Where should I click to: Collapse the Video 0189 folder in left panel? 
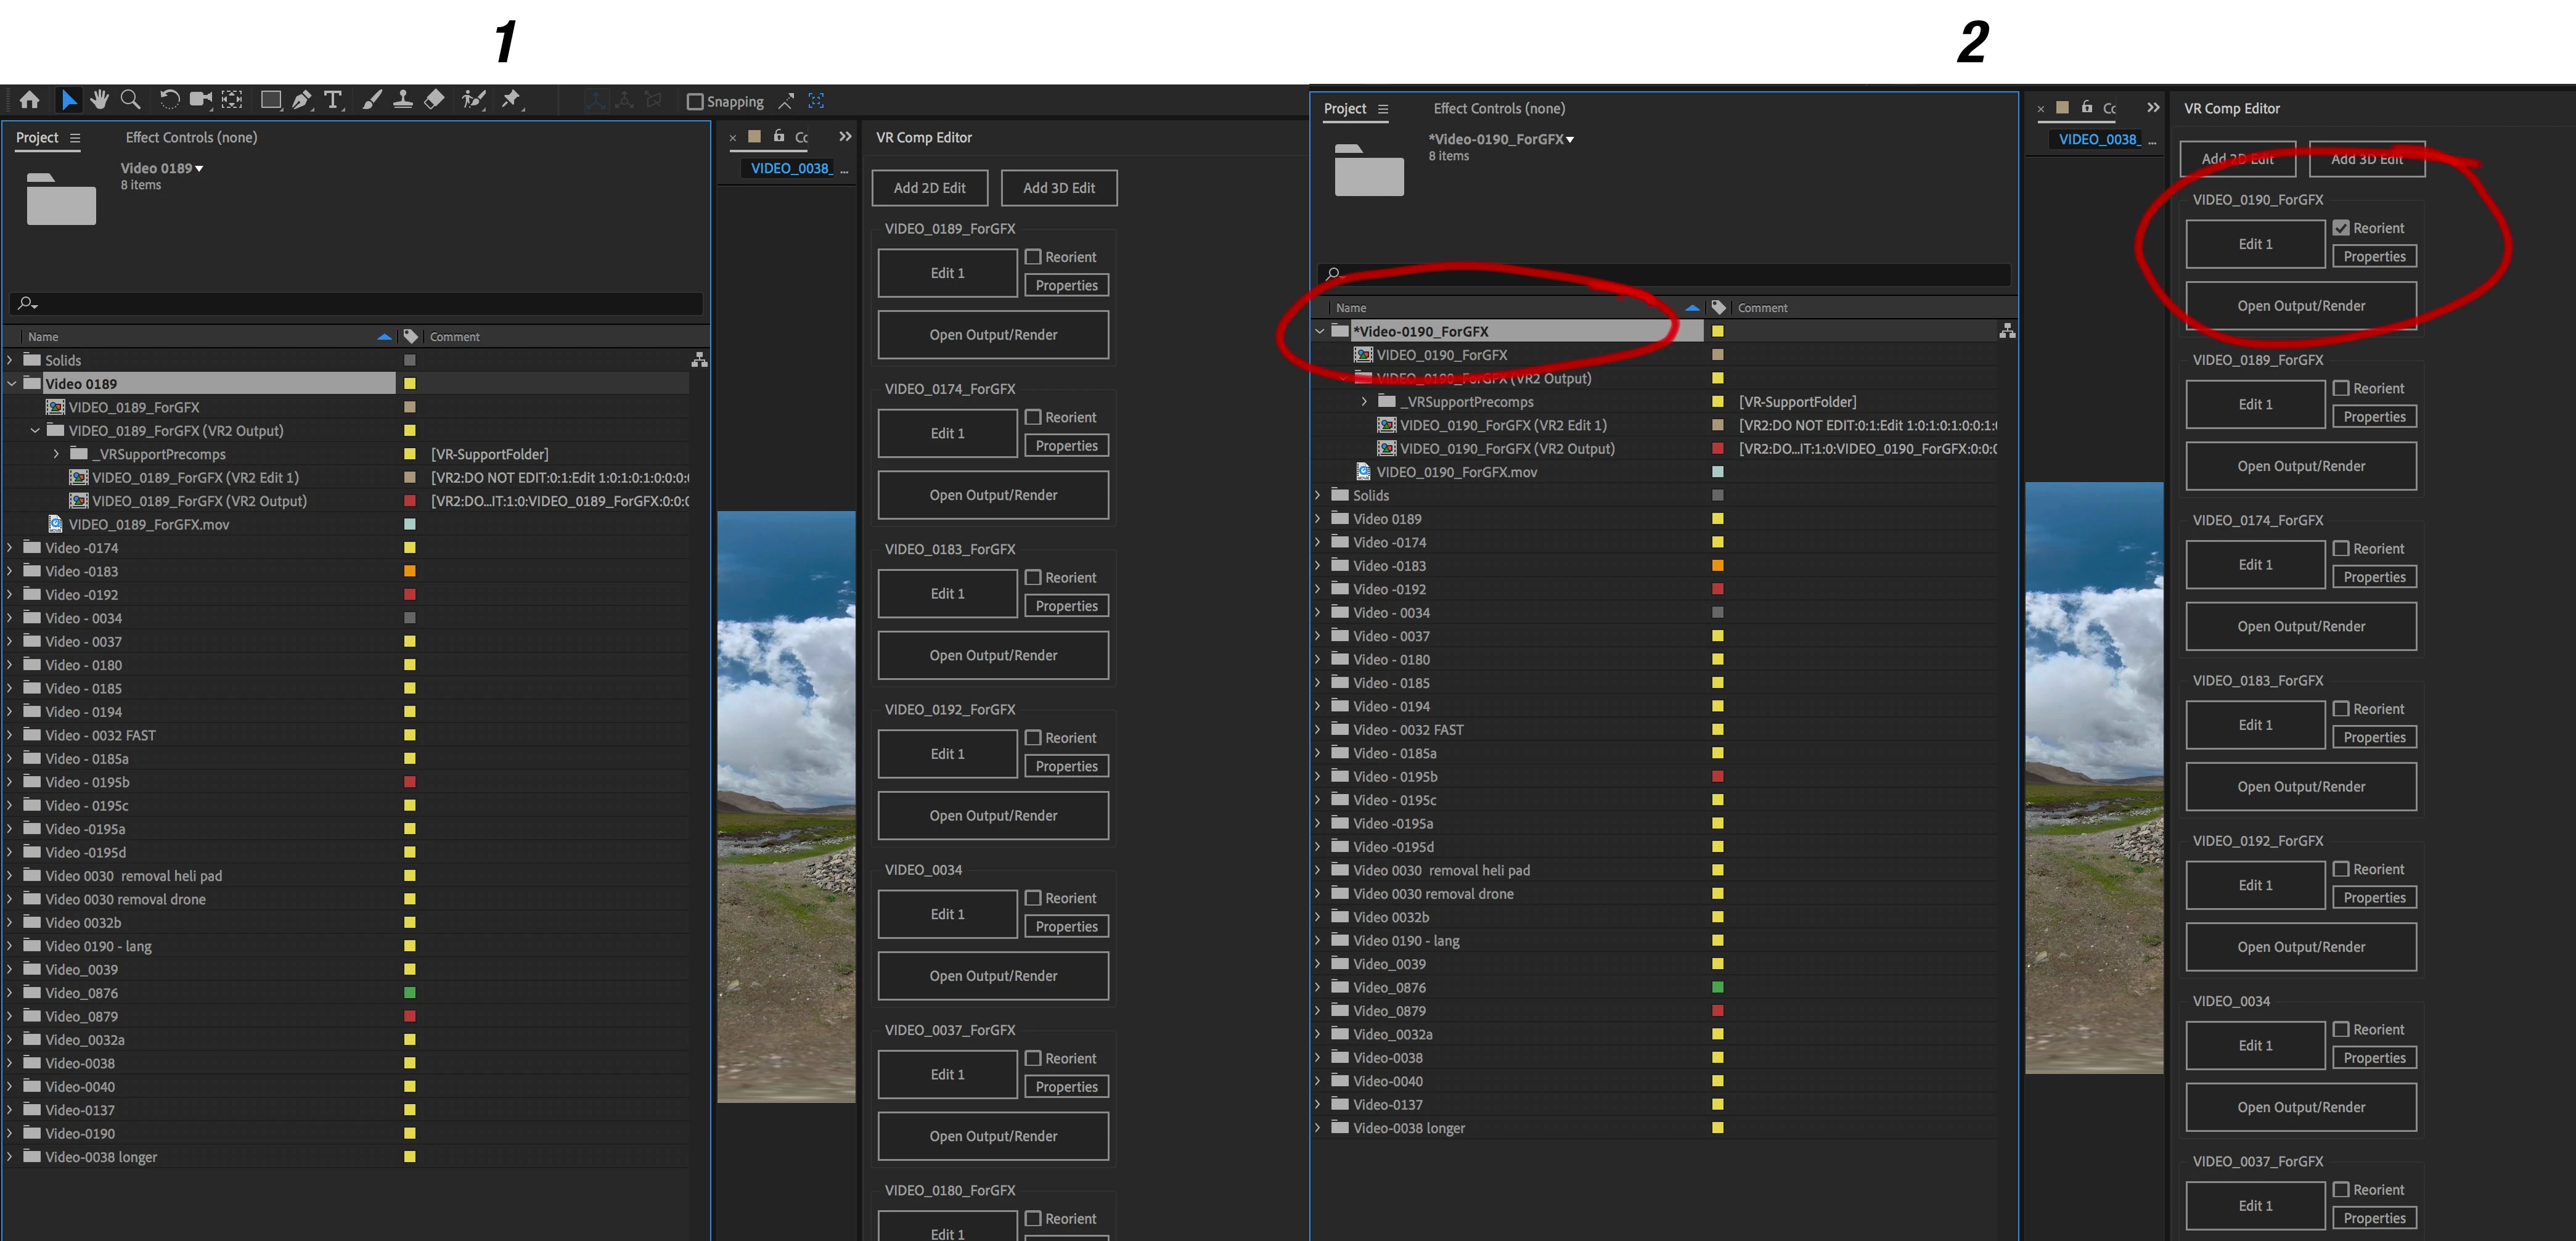pyautogui.click(x=12, y=384)
